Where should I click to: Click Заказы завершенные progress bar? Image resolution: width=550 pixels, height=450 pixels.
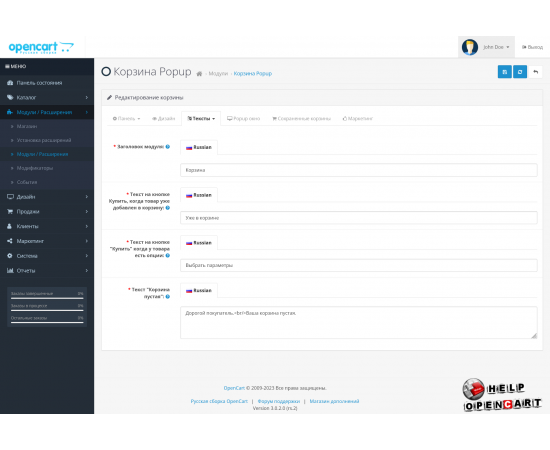[47, 298]
